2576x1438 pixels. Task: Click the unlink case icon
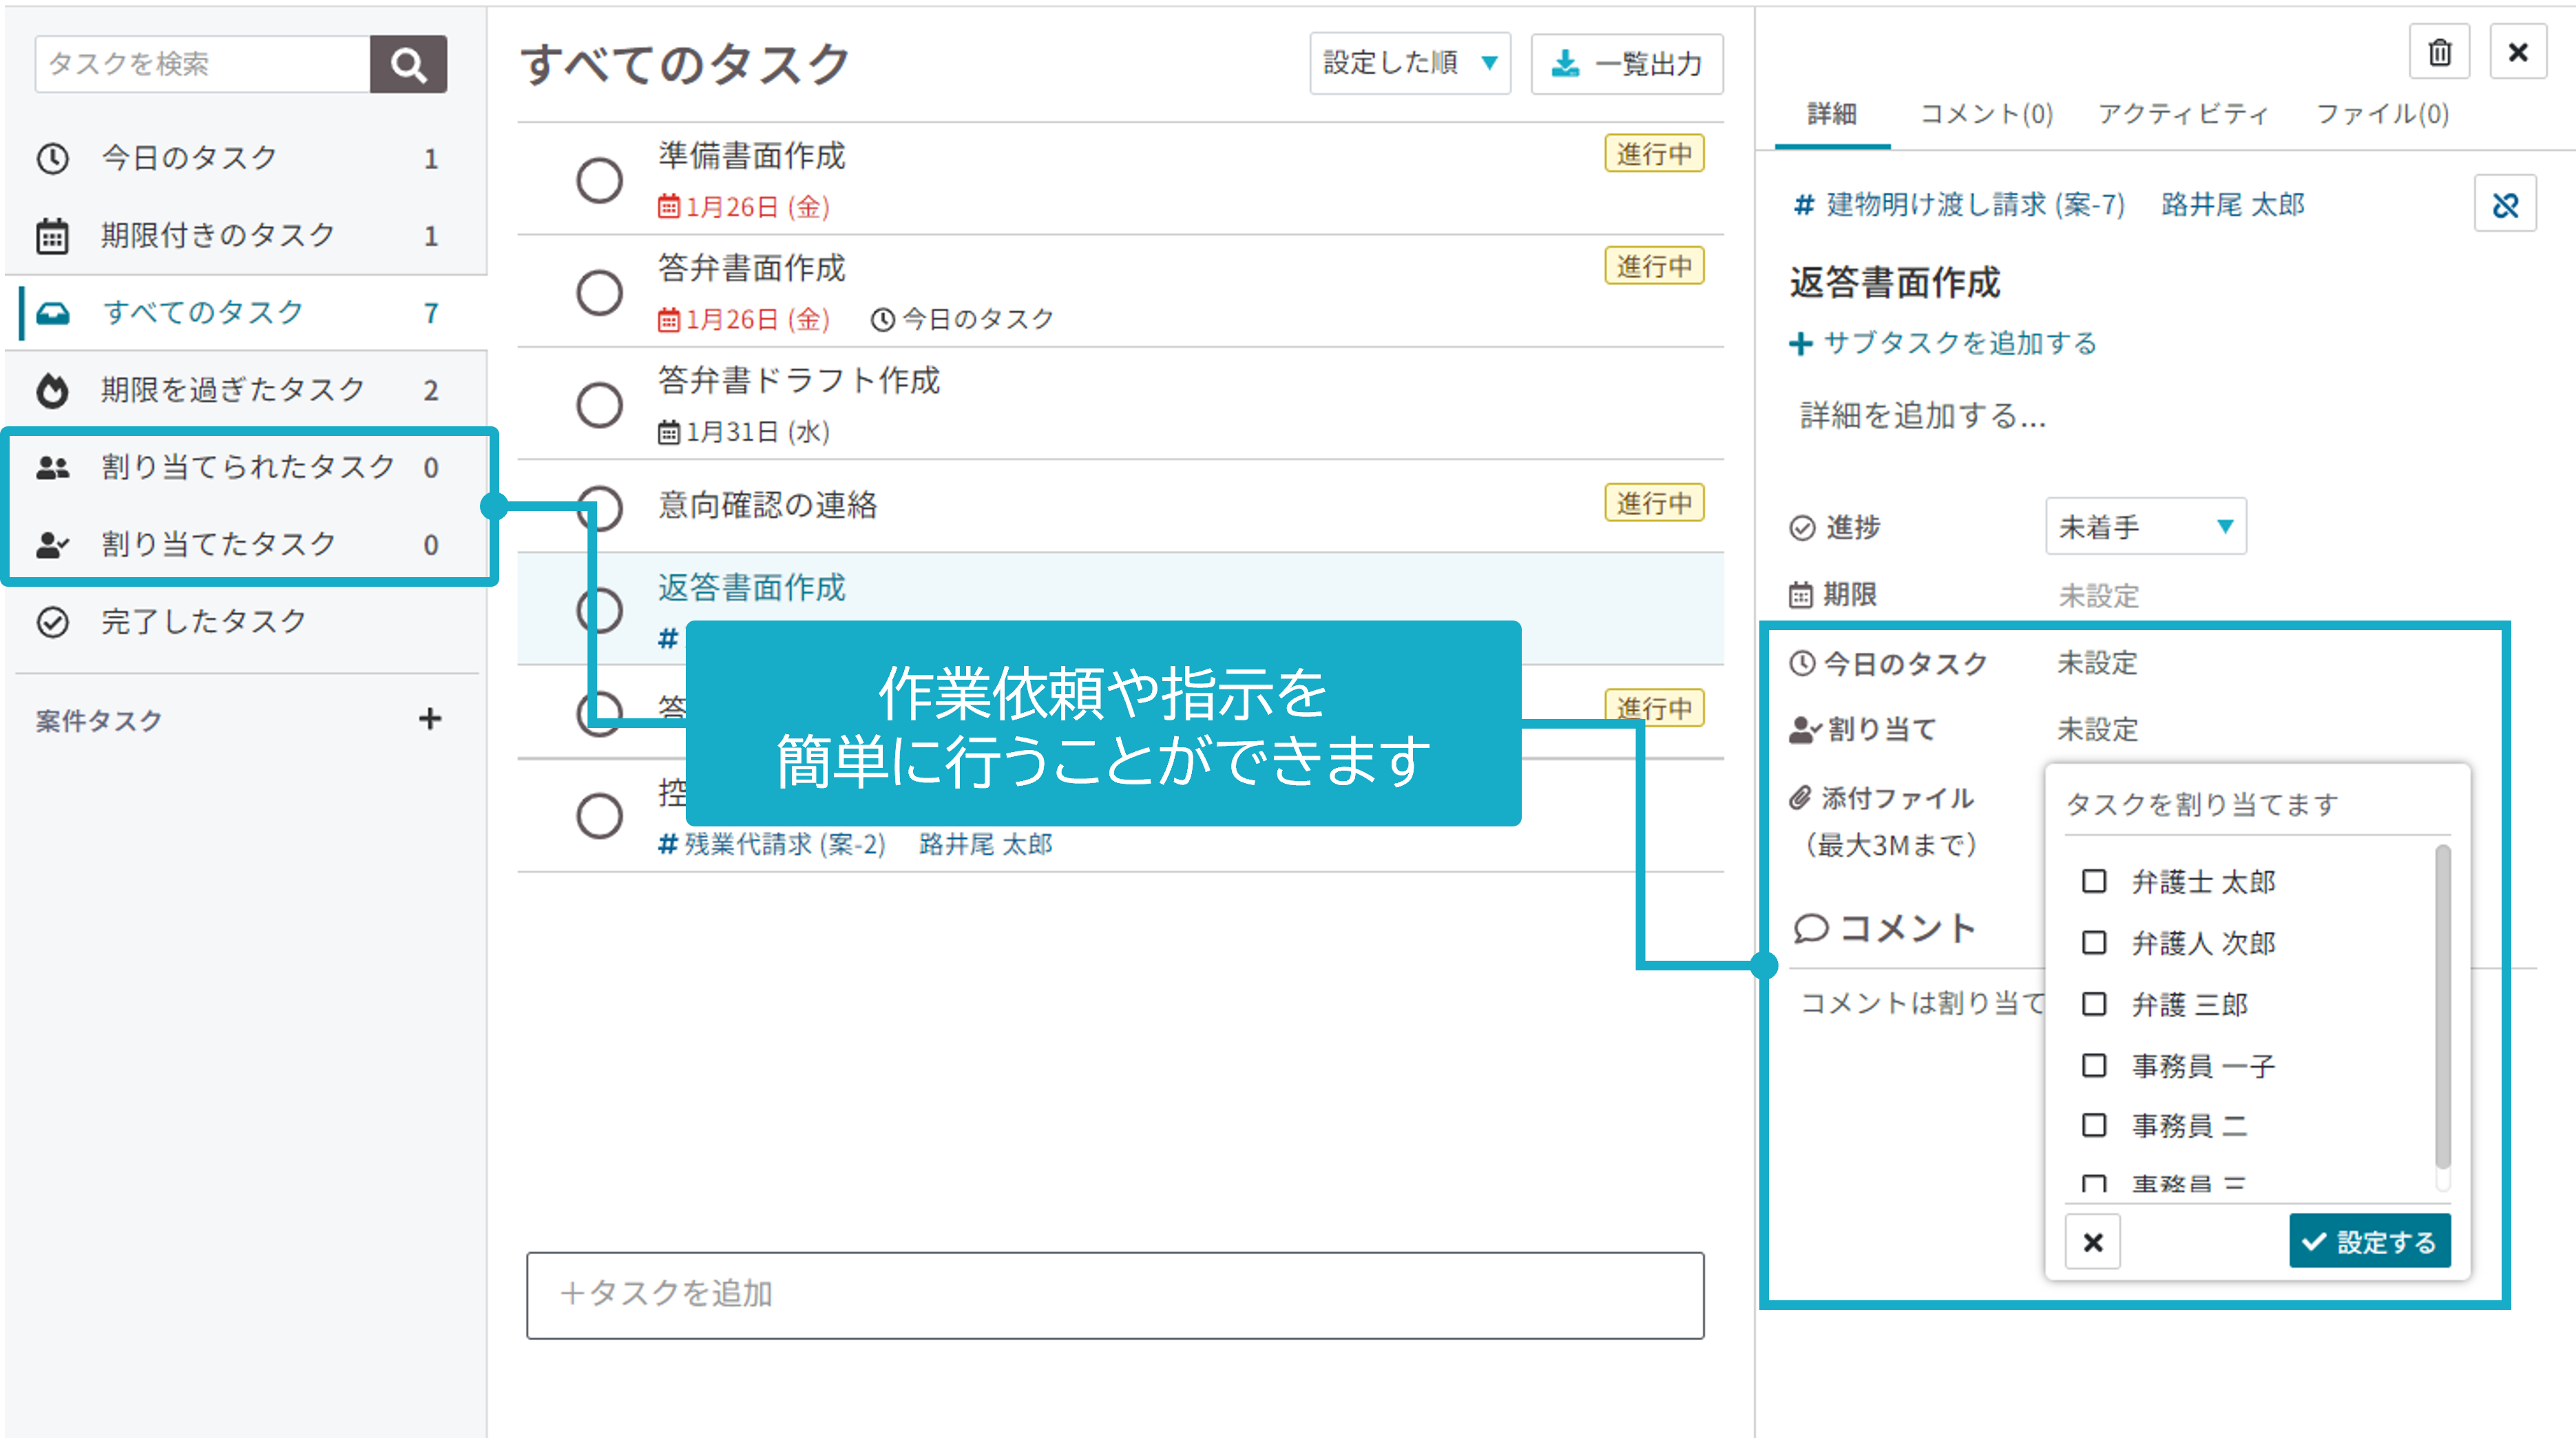click(2505, 205)
